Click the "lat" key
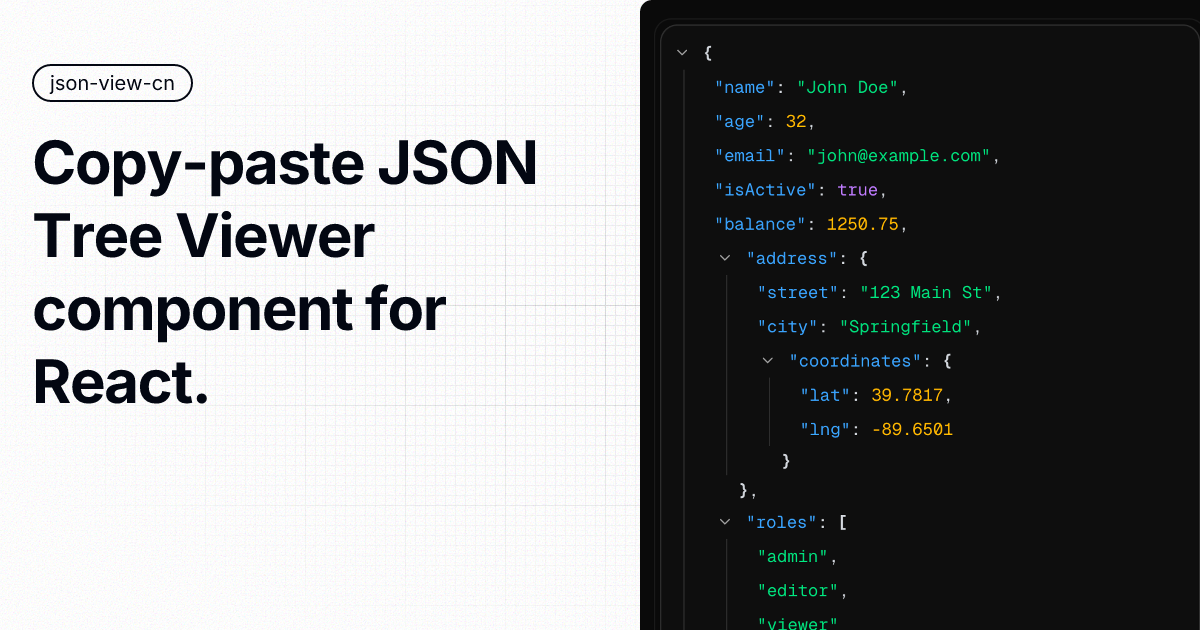1200x630 pixels. coord(825,395)
